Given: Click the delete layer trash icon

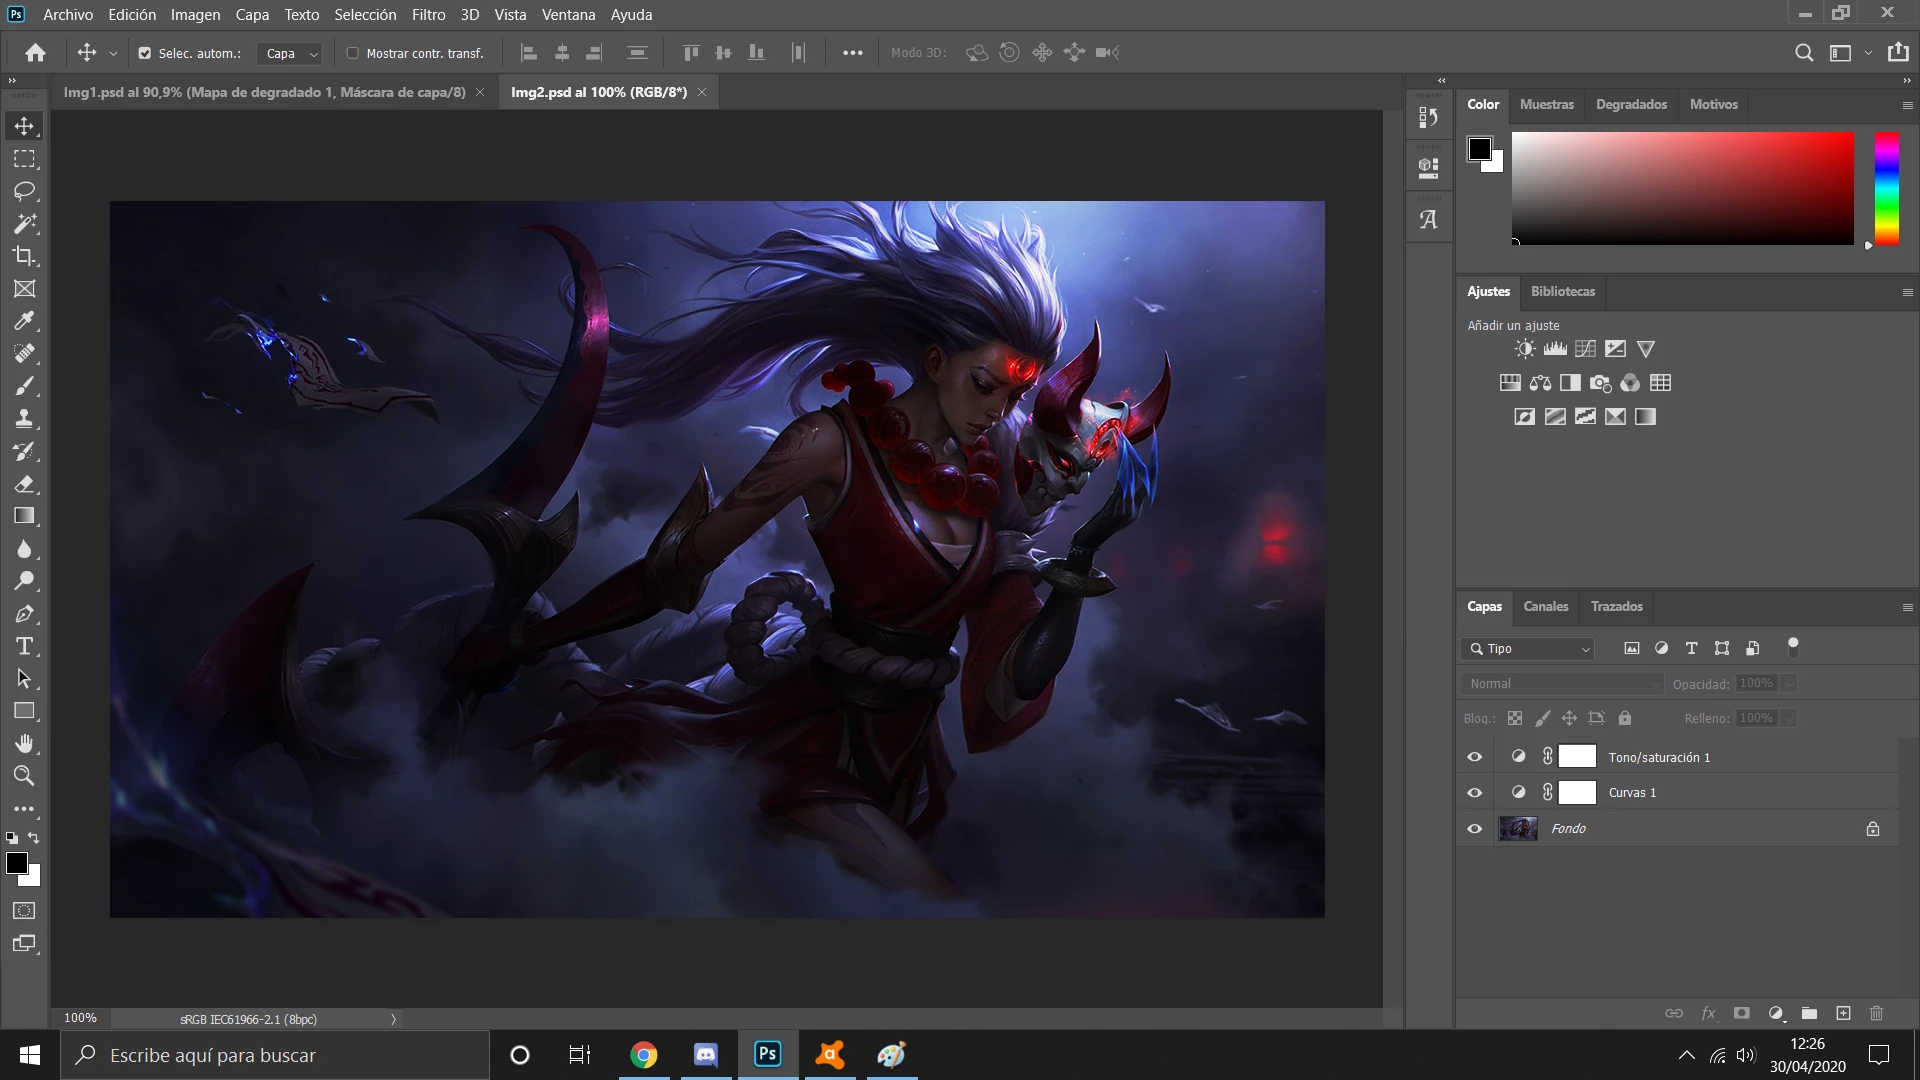Looking at the screenshot, I should coord(1876,1013).
